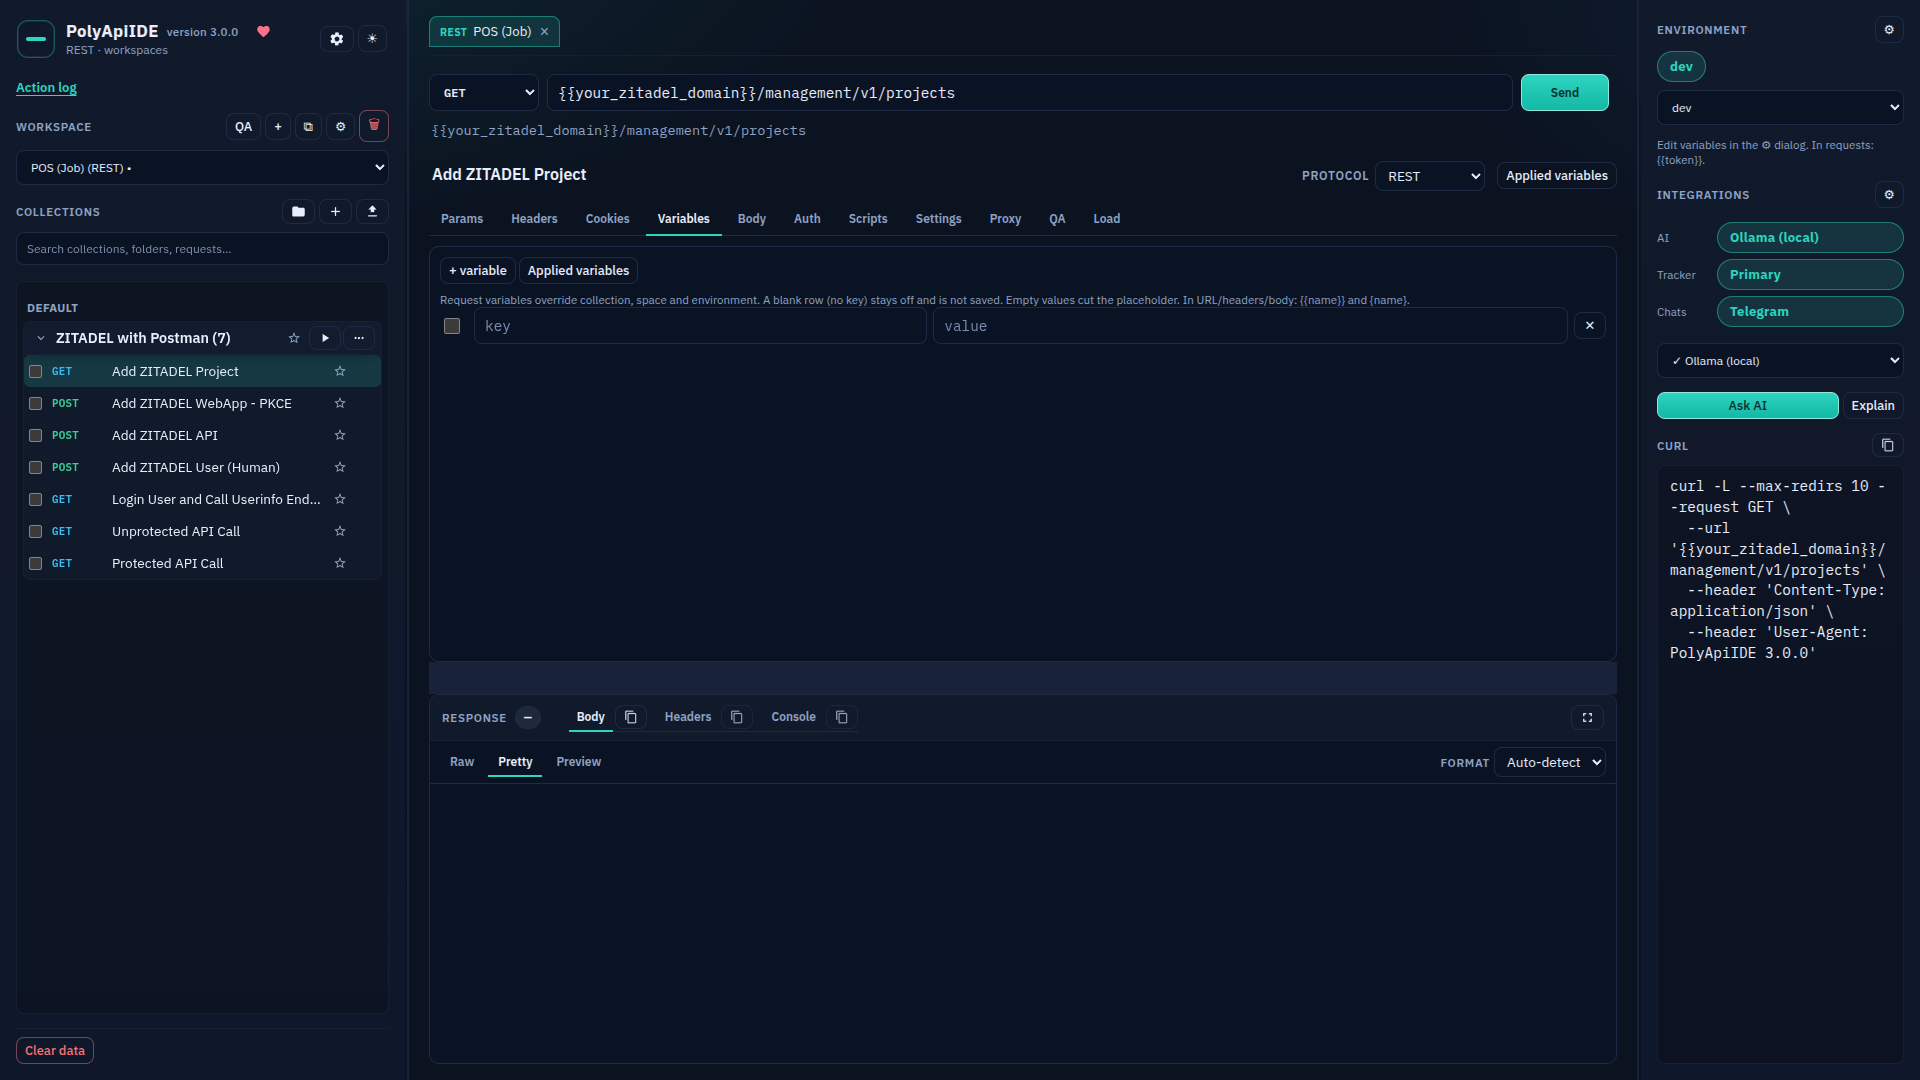This screenshot has width=1920, height=1080.
Task: Open the dev environment dropdown
Action: [1780, 108]
